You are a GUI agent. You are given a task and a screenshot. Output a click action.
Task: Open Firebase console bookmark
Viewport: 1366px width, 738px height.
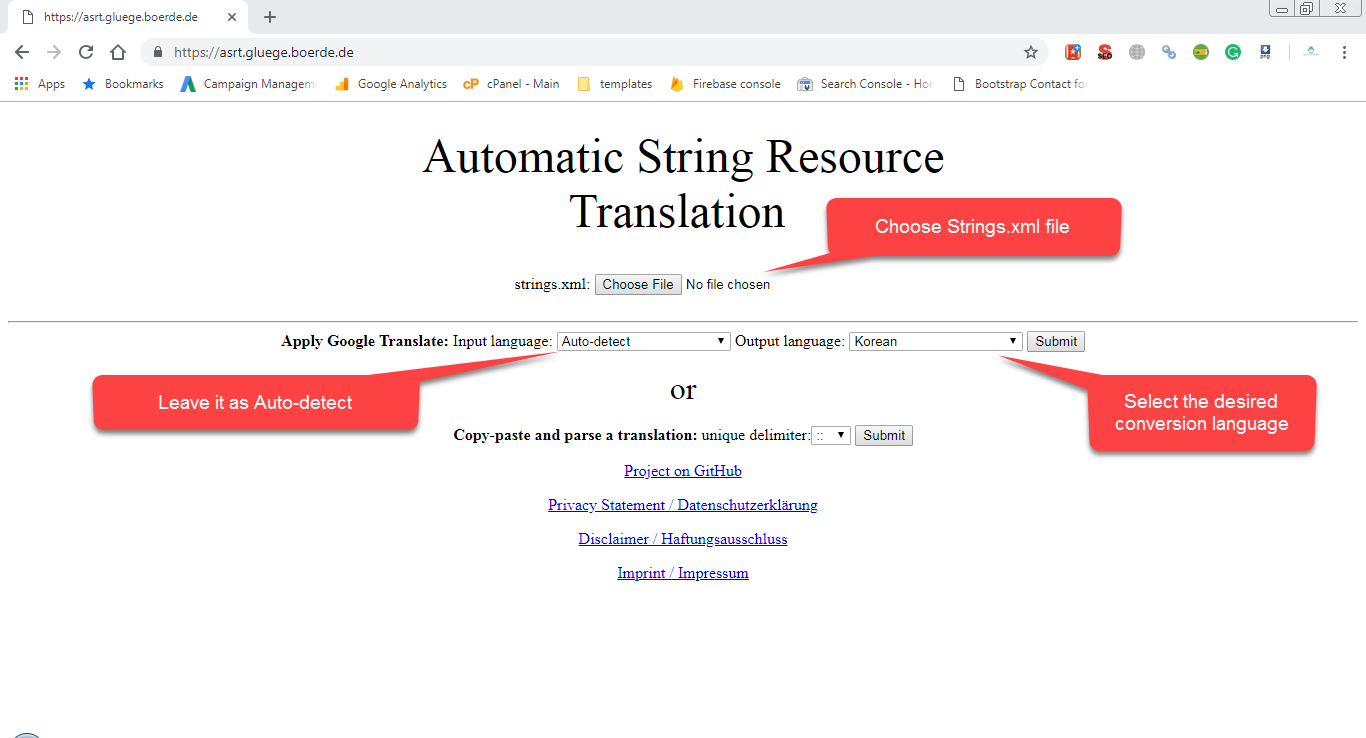(726, 84)
